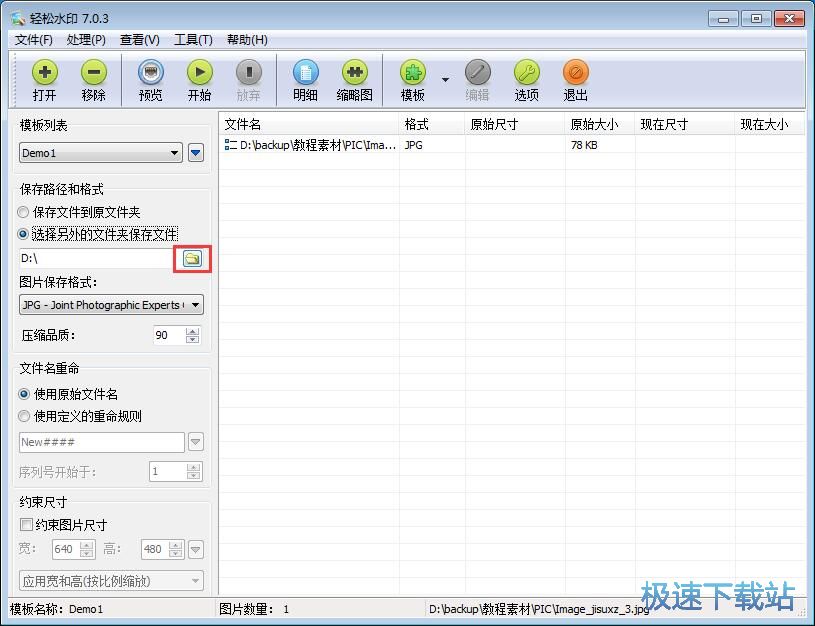The height and width of the screenshot is (626, 815).
Task: Sort by the 文件名 column header
Action: click(x=310, y=124)
